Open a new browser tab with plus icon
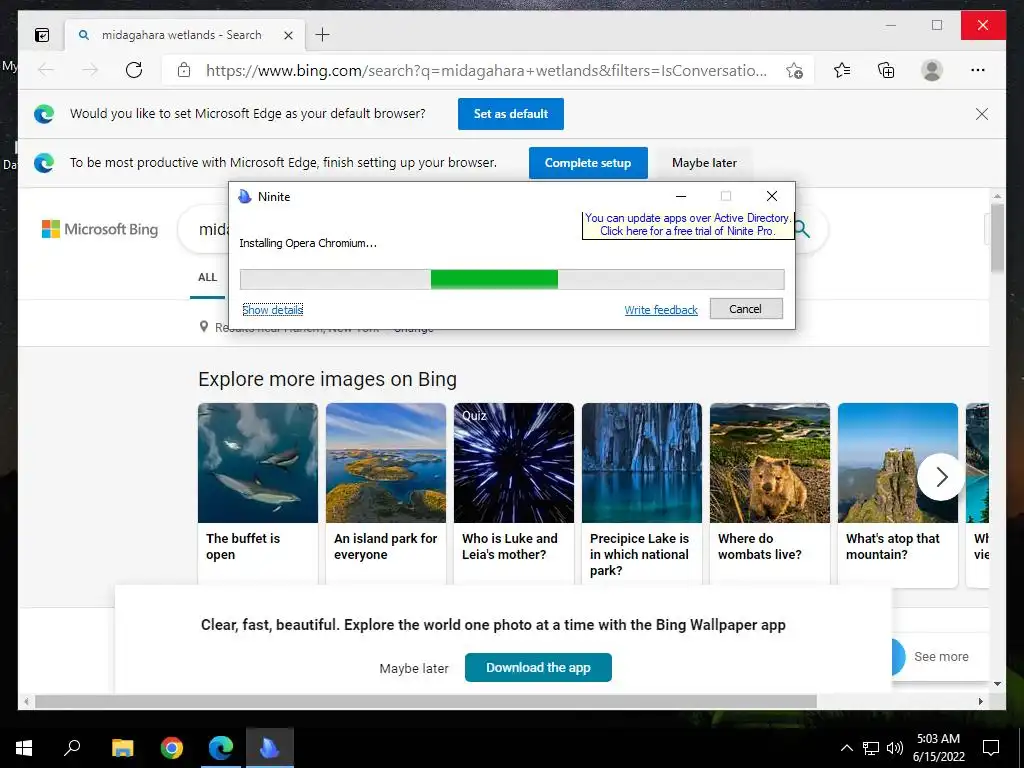 [x=322, y=35]
